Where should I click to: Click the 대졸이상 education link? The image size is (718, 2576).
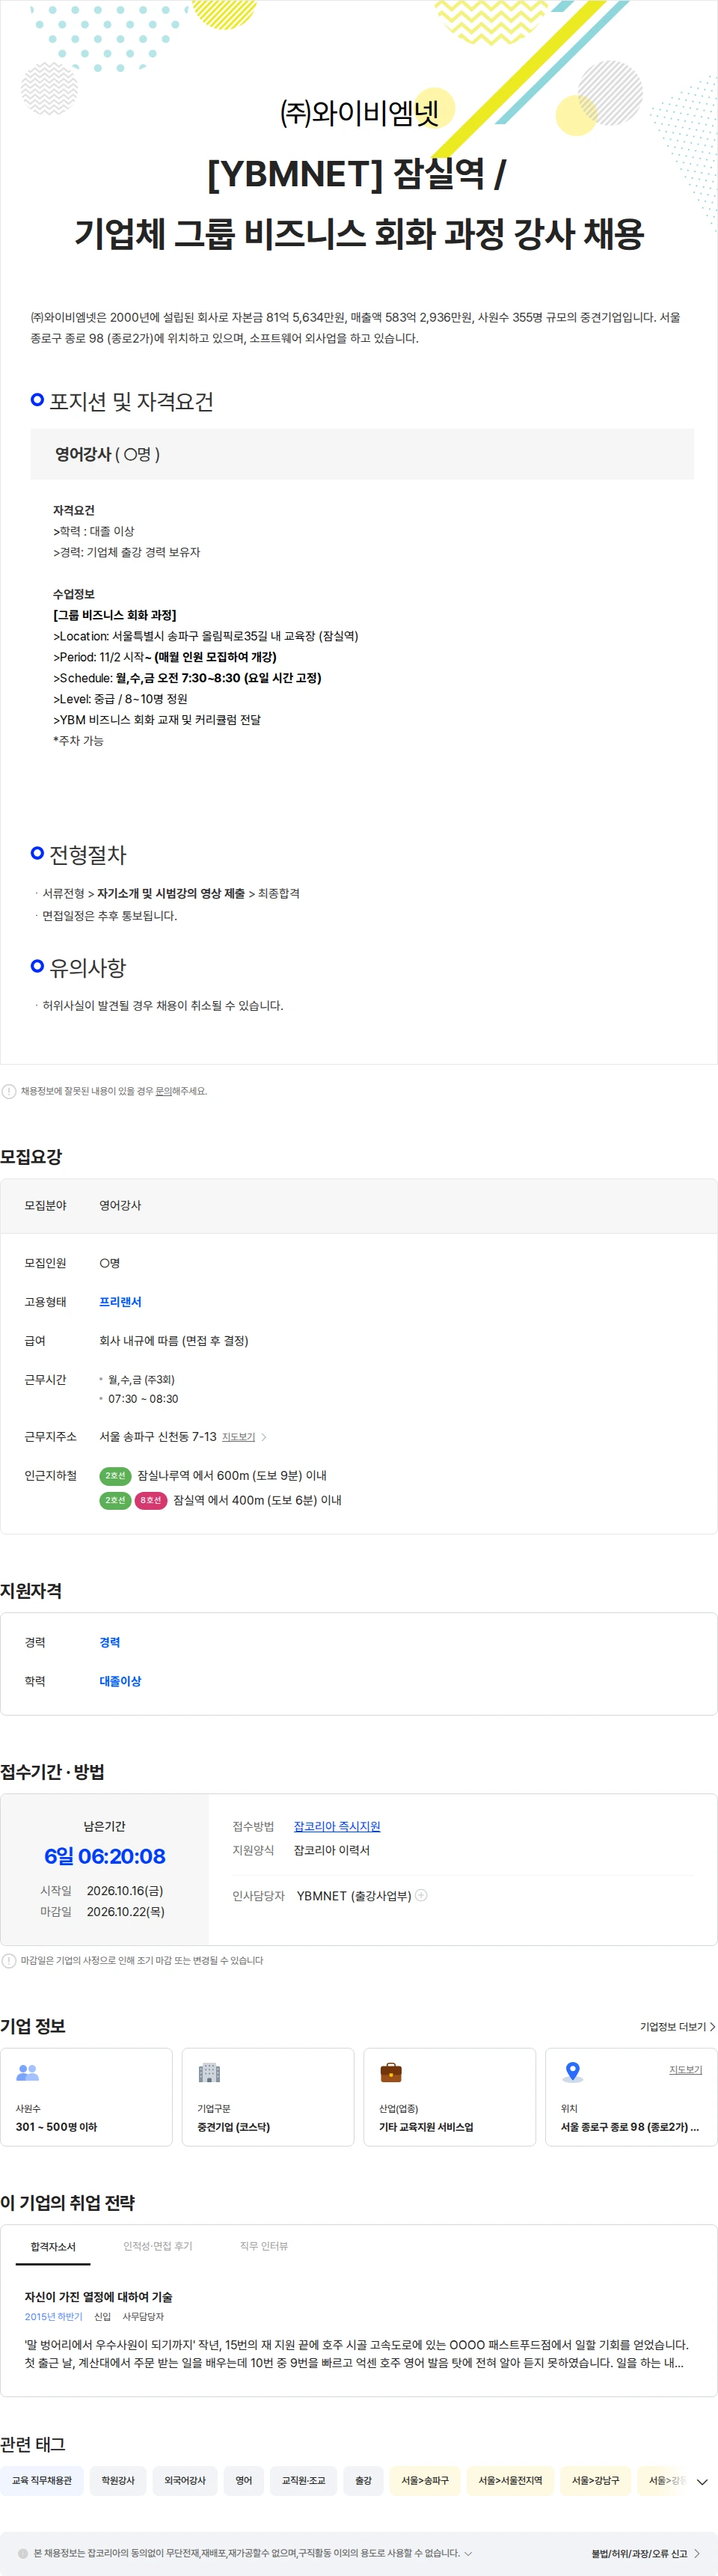(120, 1681)
